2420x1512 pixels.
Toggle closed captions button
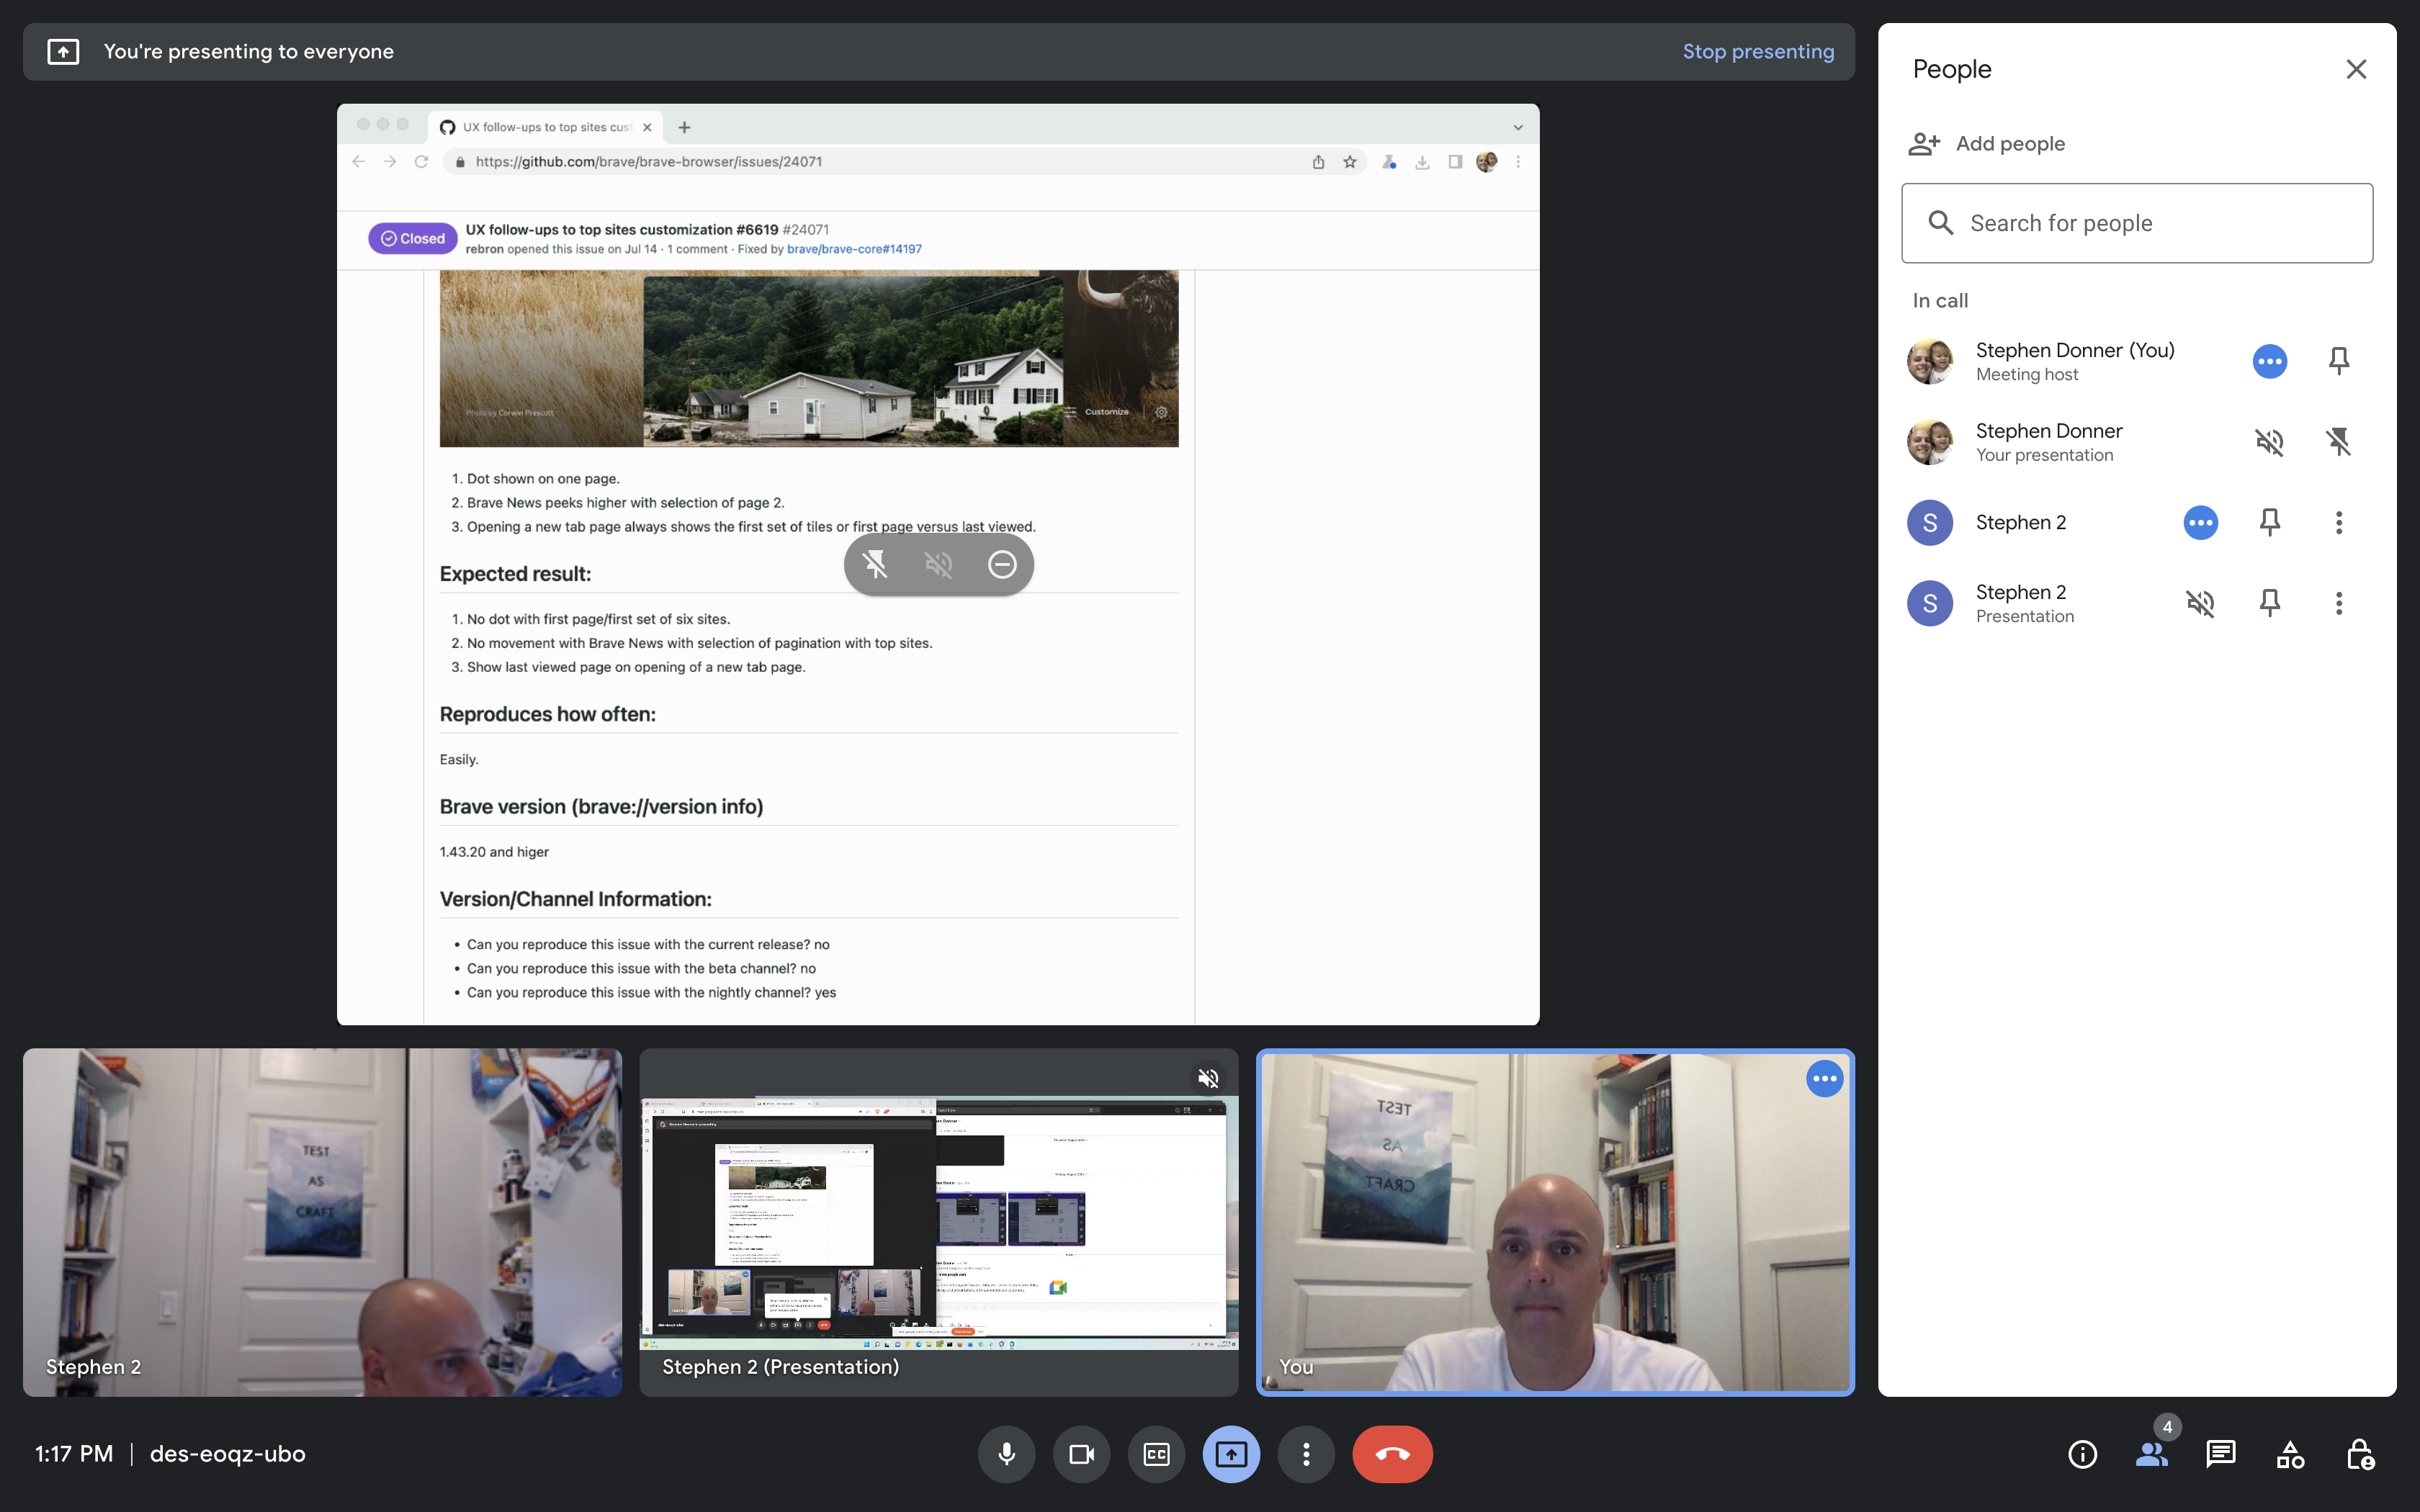(x=1156, y=1454)
